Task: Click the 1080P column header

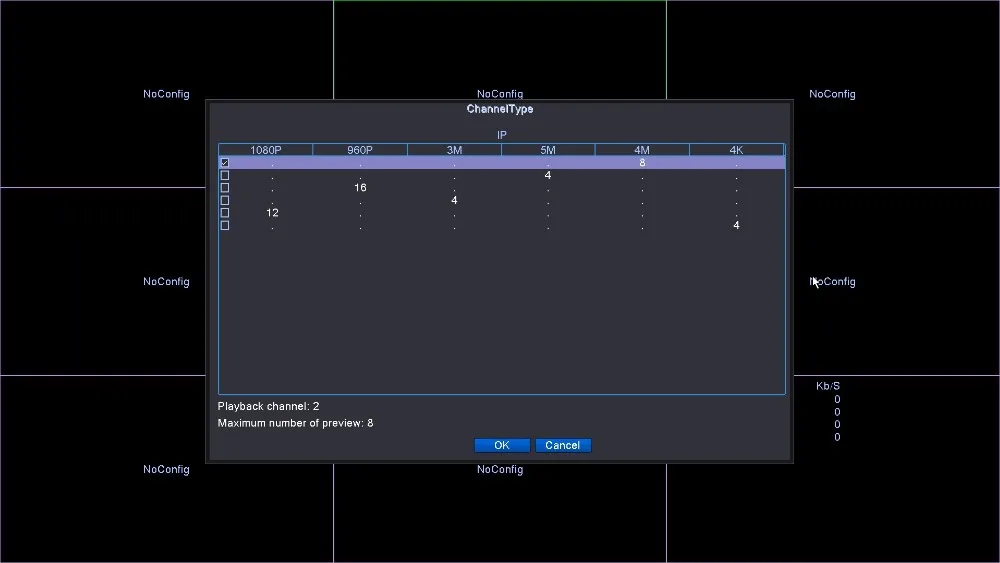Action: tap(265, 150)
